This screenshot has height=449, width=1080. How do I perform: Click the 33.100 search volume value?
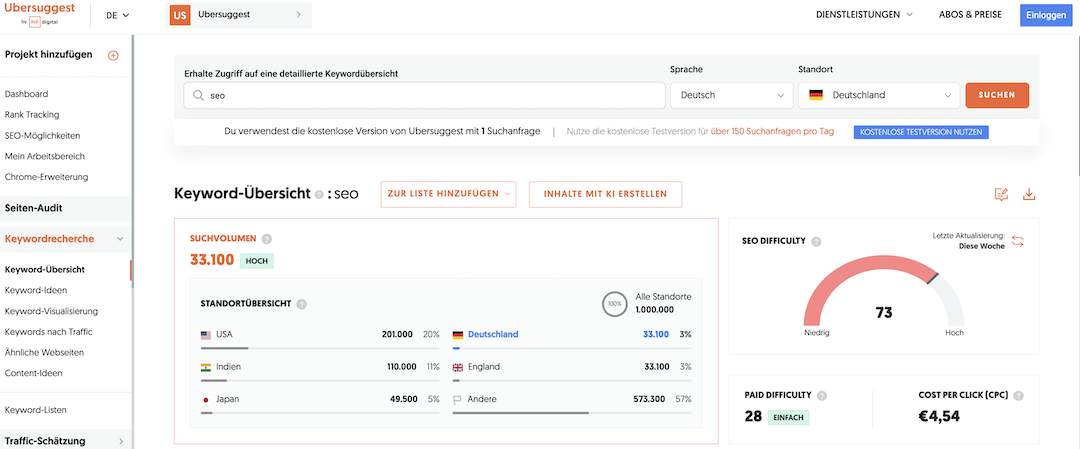[x=211, y=261]
